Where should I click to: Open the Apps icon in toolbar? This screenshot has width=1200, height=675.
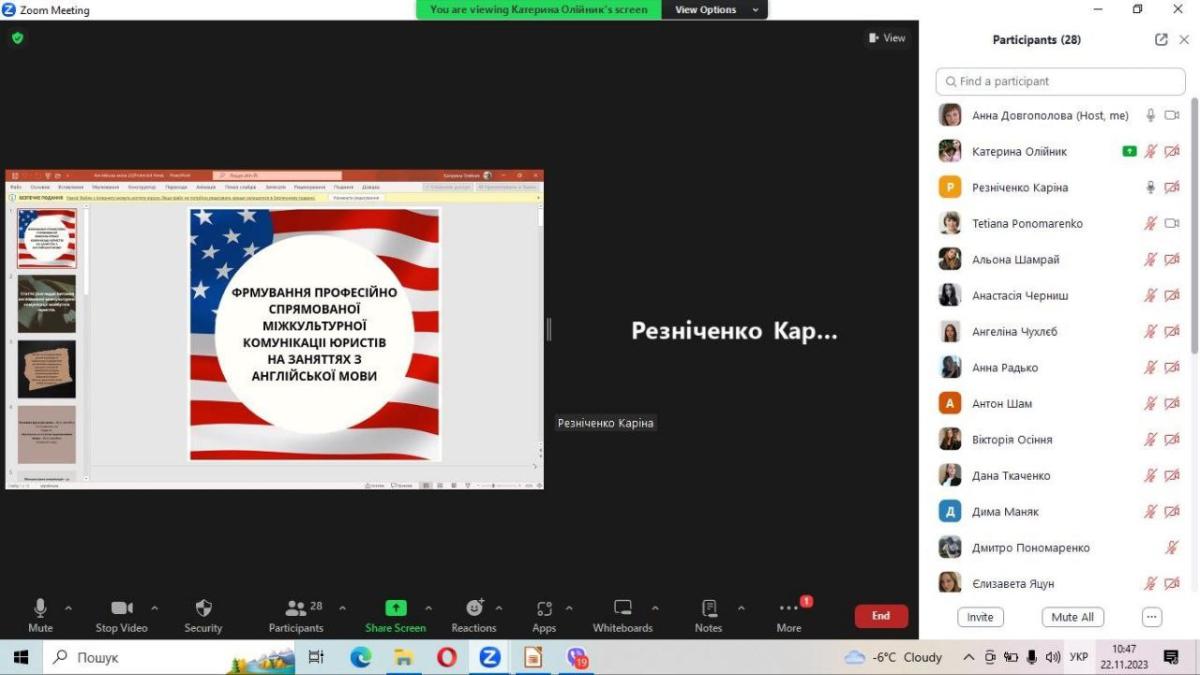544,608
